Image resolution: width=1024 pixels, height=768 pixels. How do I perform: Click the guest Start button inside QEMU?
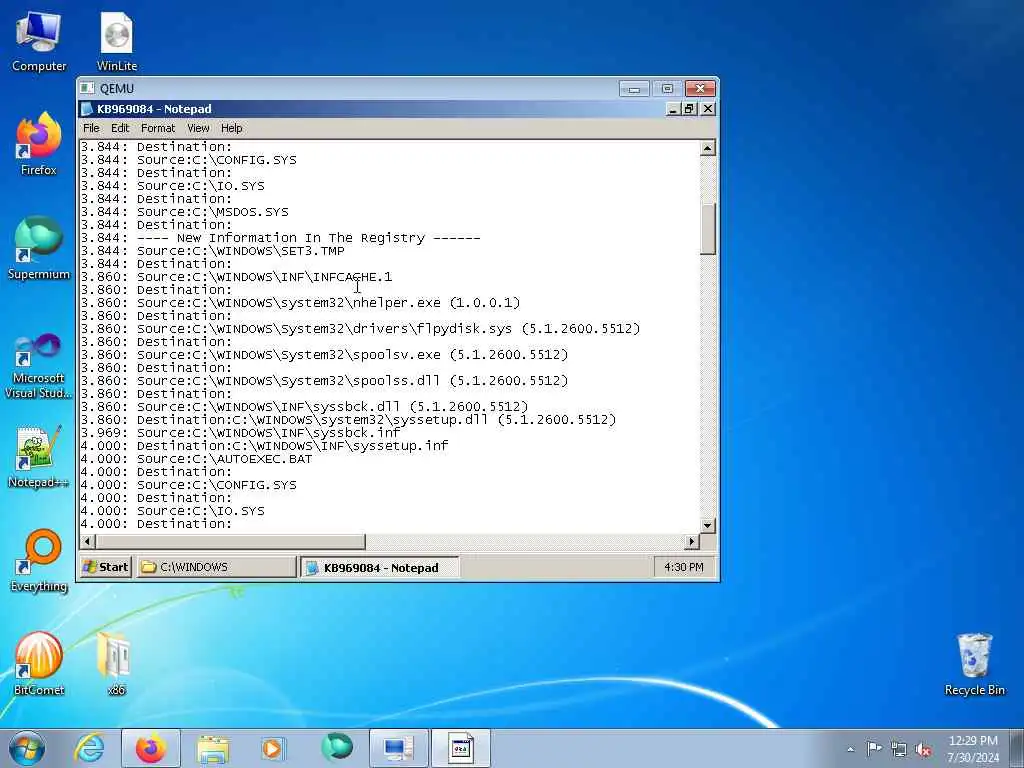106,567
